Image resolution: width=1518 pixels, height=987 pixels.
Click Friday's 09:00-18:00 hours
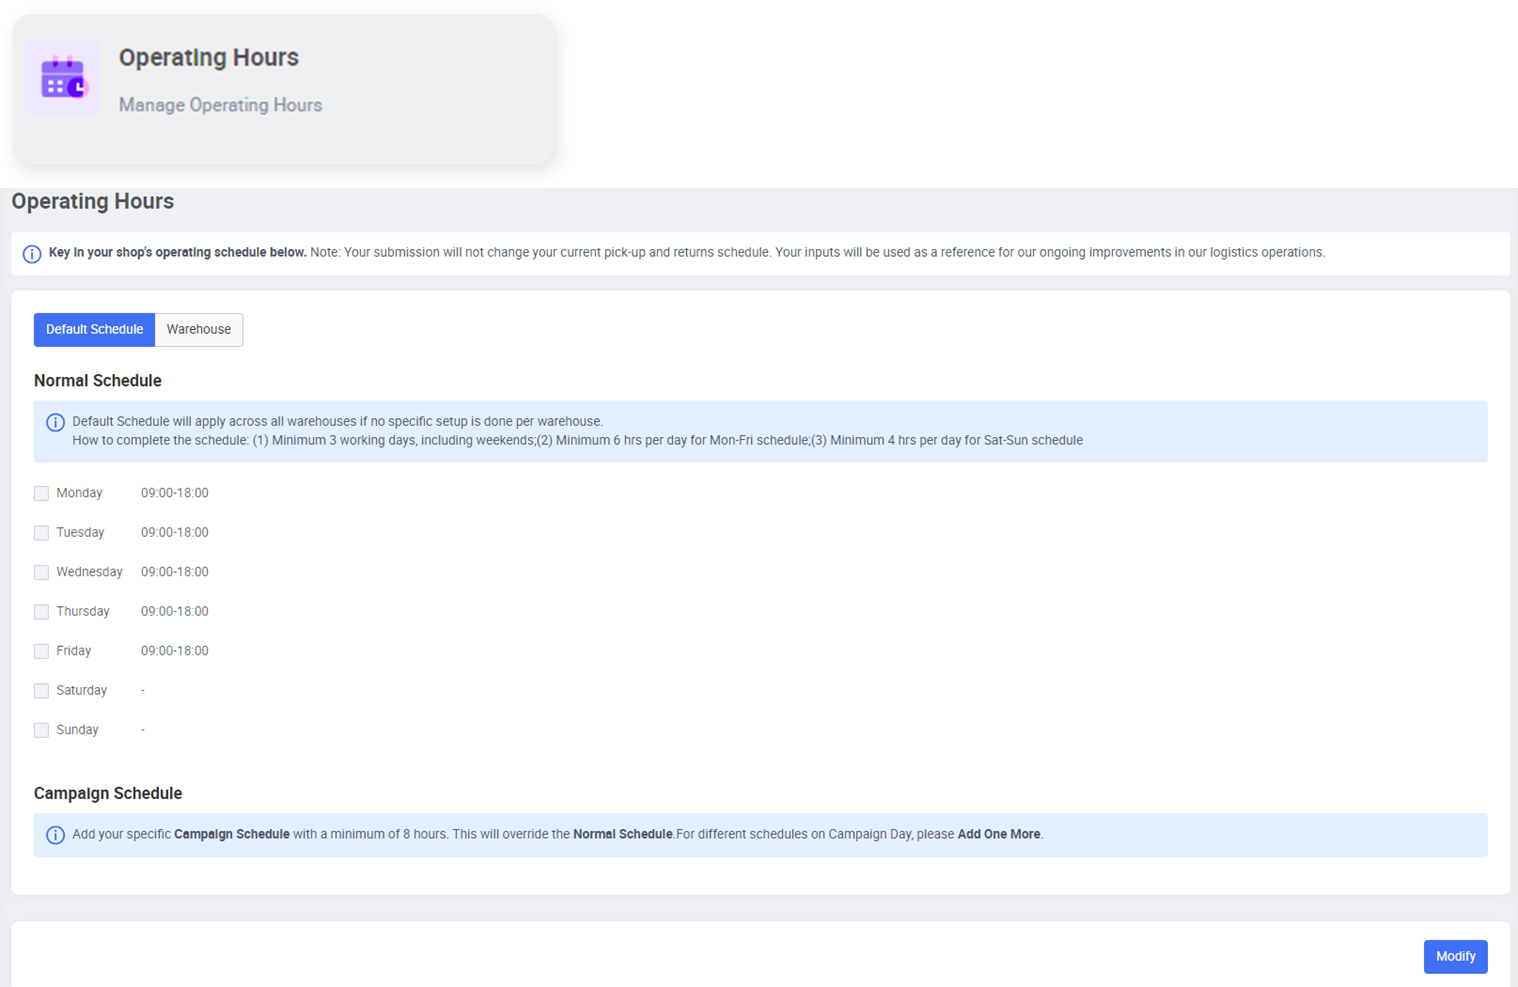(x=175, y=651)
